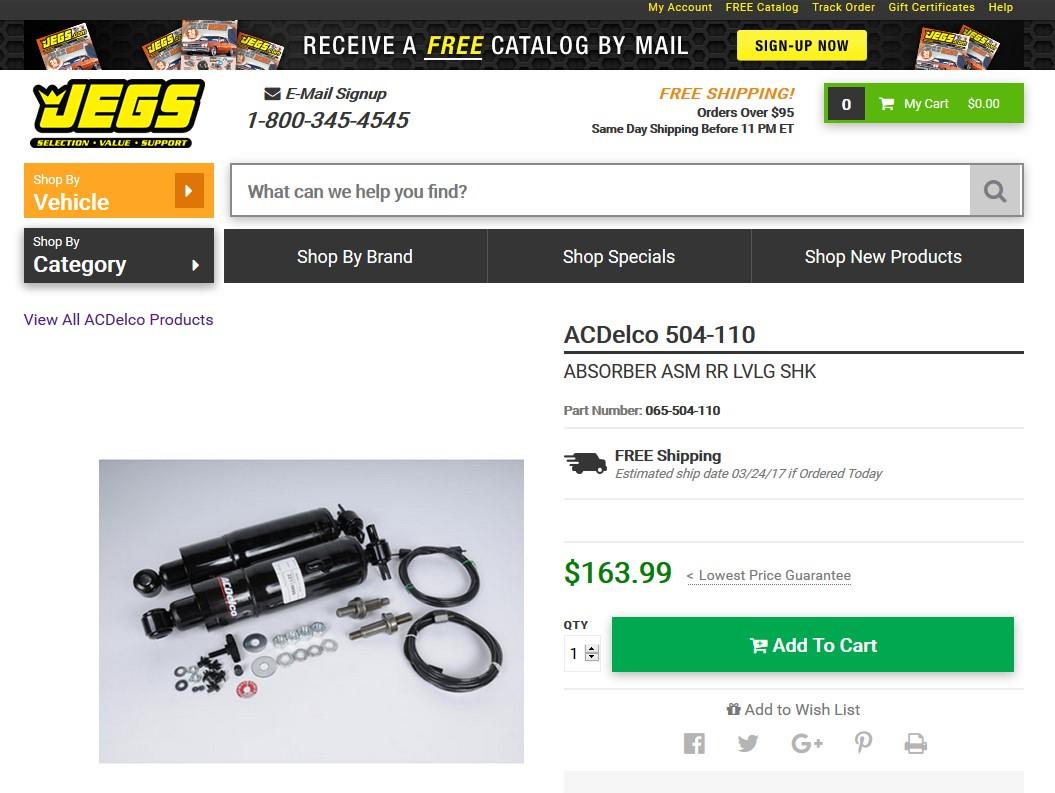Open the My Cart shopping cart
This screenshot has width=1055, height=793.
click(x=924, y=104)
